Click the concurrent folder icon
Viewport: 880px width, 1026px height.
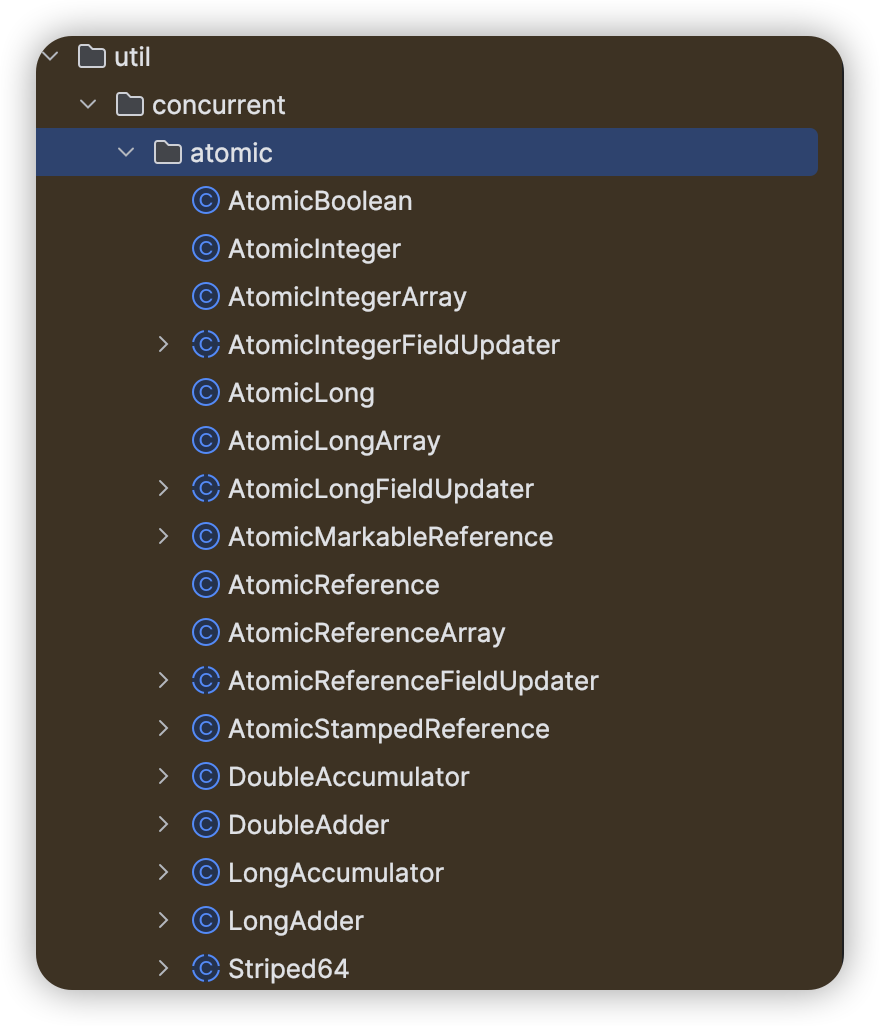(x=130, y=105)
